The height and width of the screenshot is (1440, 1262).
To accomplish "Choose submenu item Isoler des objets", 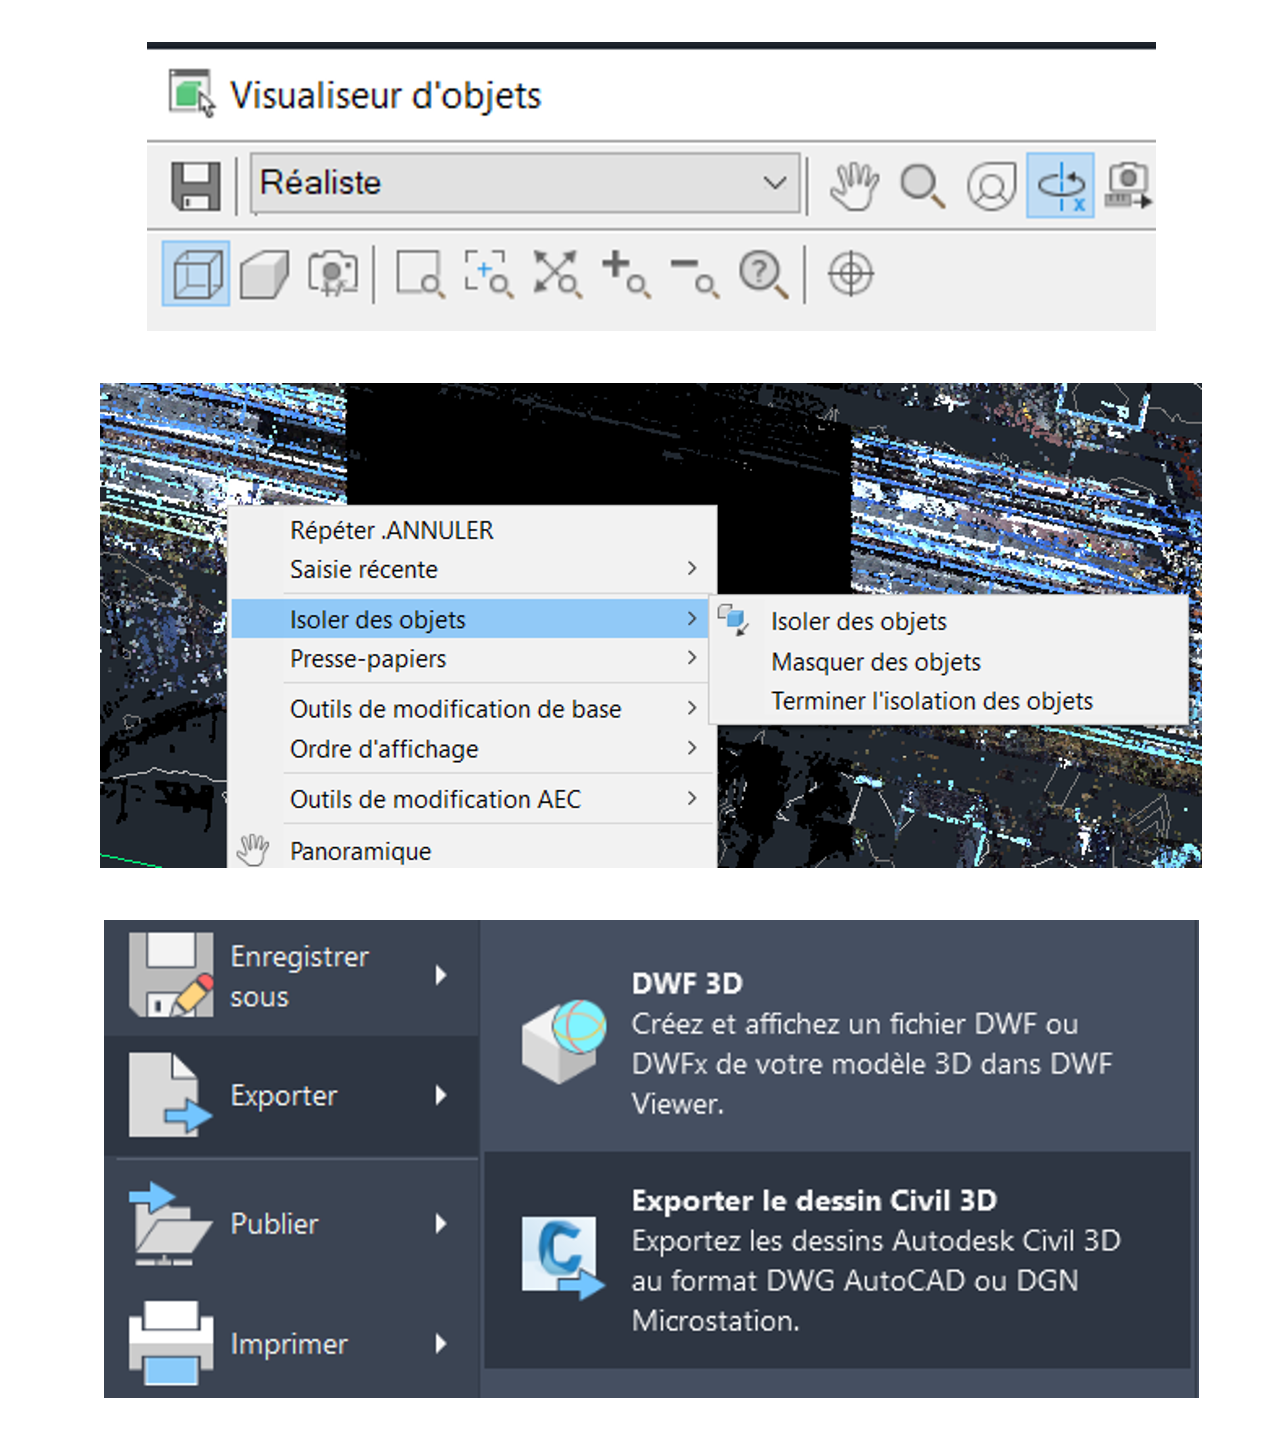I will pos(950,621).
